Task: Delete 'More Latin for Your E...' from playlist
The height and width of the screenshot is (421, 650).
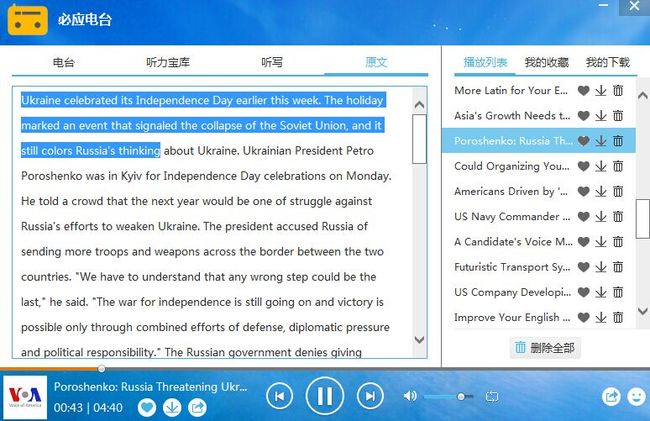Action: click(618, 90)
